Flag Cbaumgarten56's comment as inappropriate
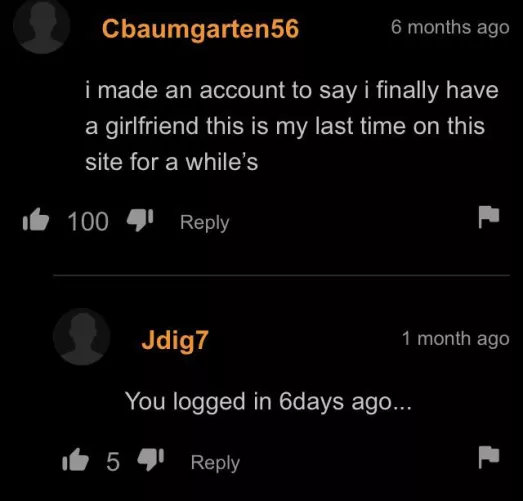The image size is (523, 501). tap(489, 217)
